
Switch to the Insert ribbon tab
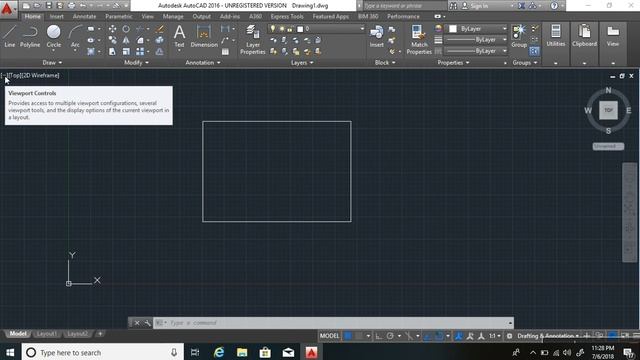56,16
